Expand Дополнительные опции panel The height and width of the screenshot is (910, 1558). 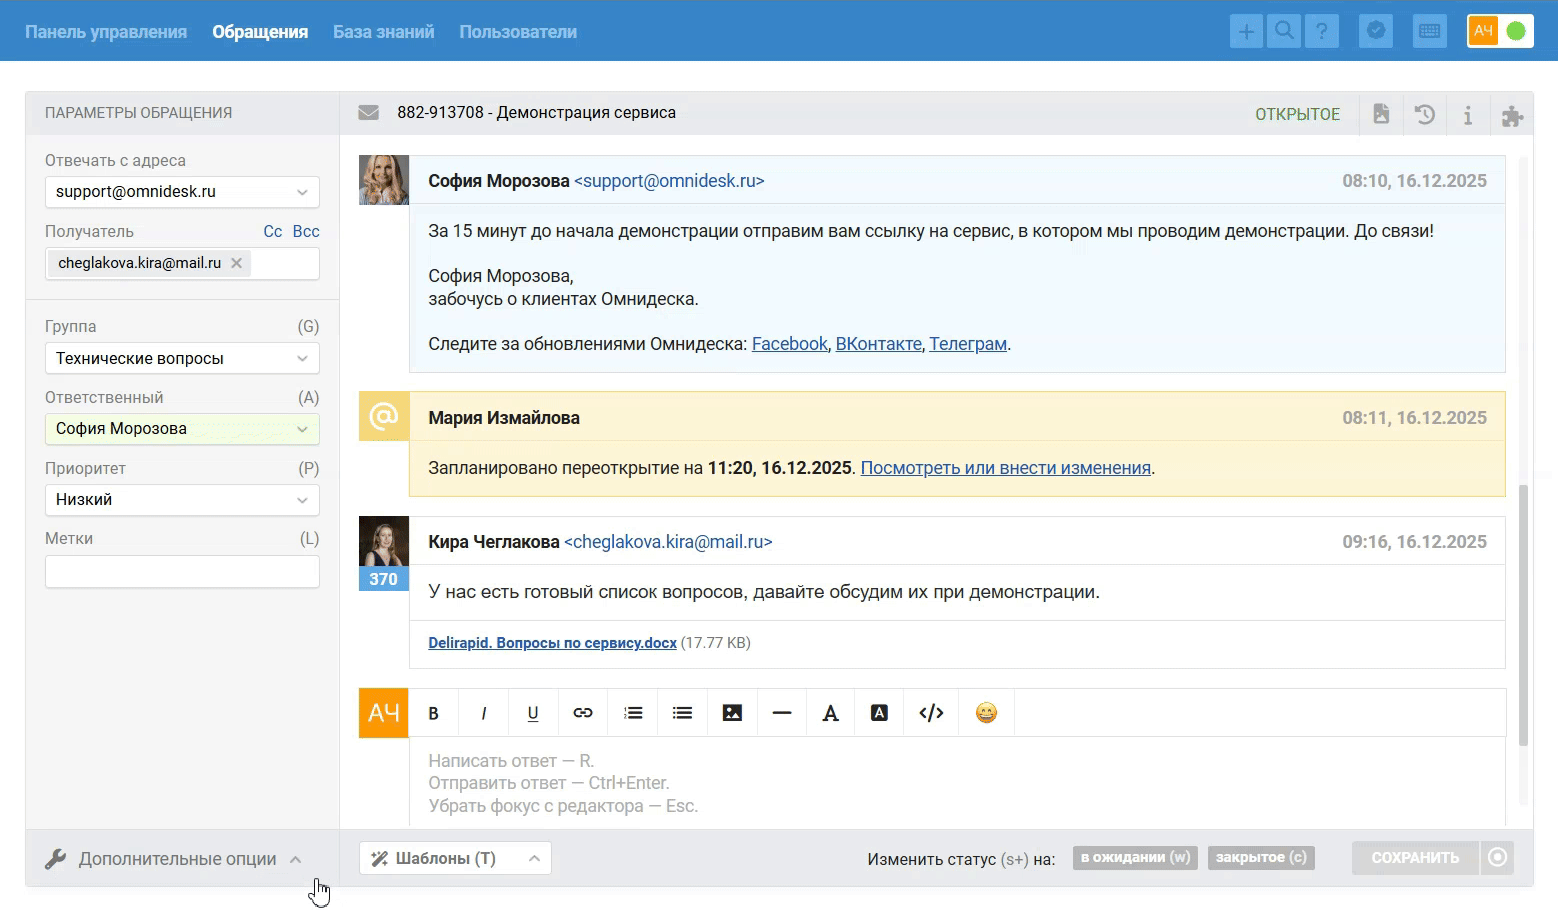[x=177, y=859]
